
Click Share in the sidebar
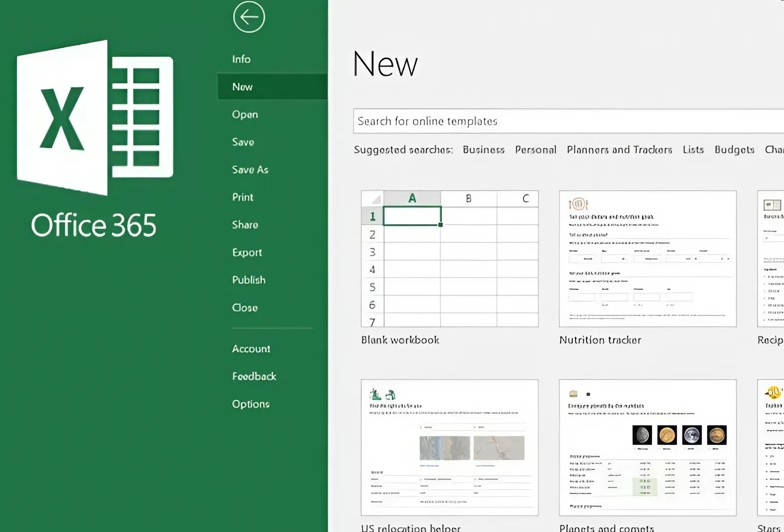coord(245,224)
